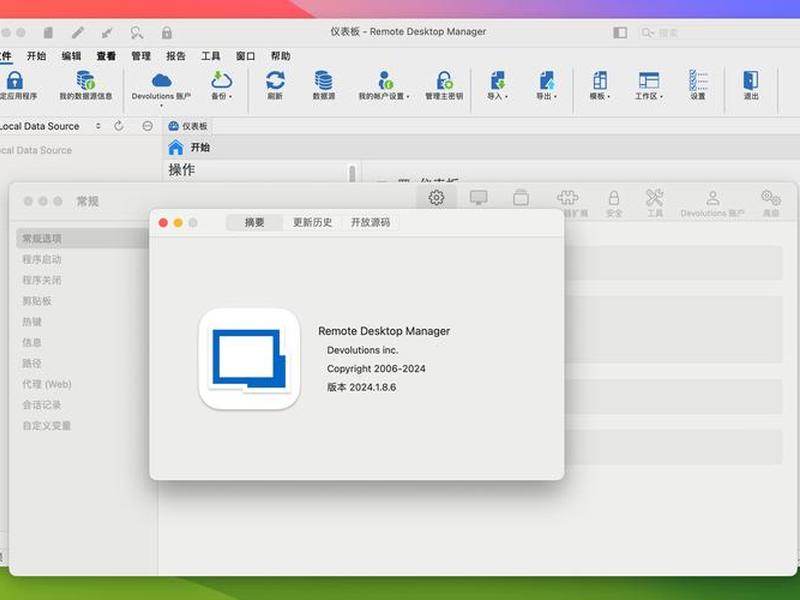The image size is (800, 600).
Task: Click Manage Master Key (管理主密钥) icon
Action: [x=444, y=81]
